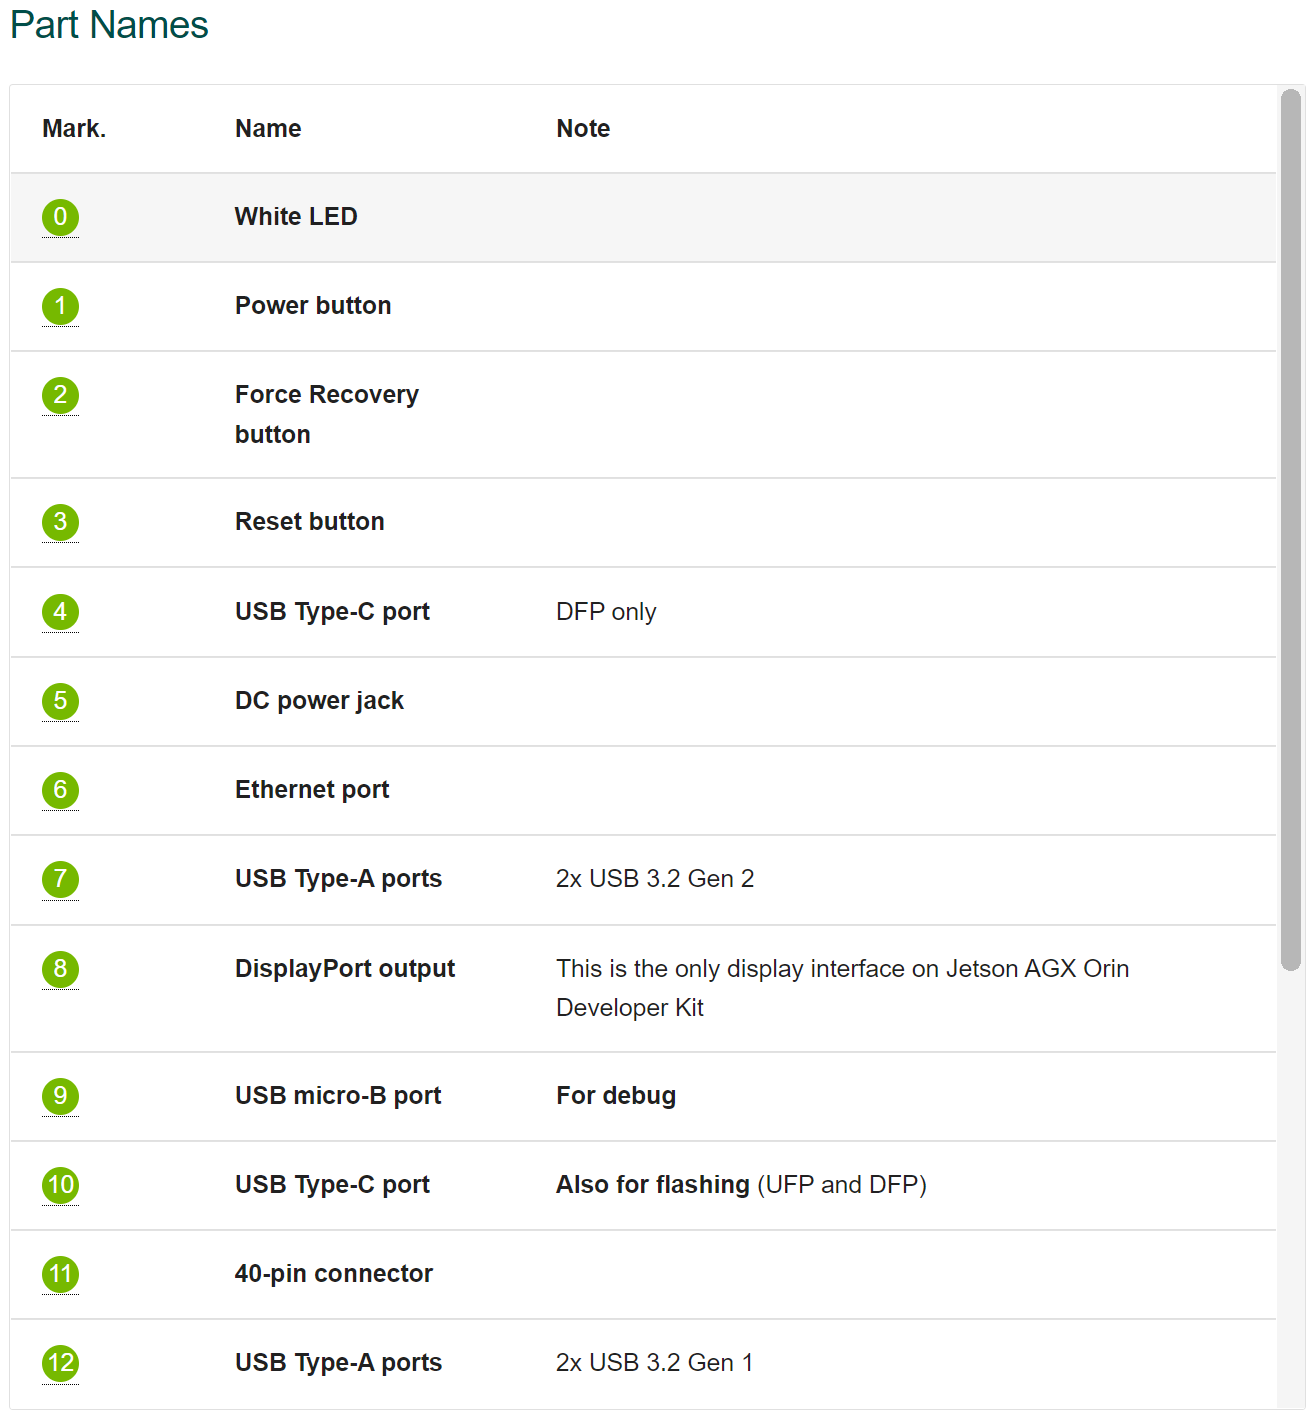Click the White LED row name

click(296, 217)
